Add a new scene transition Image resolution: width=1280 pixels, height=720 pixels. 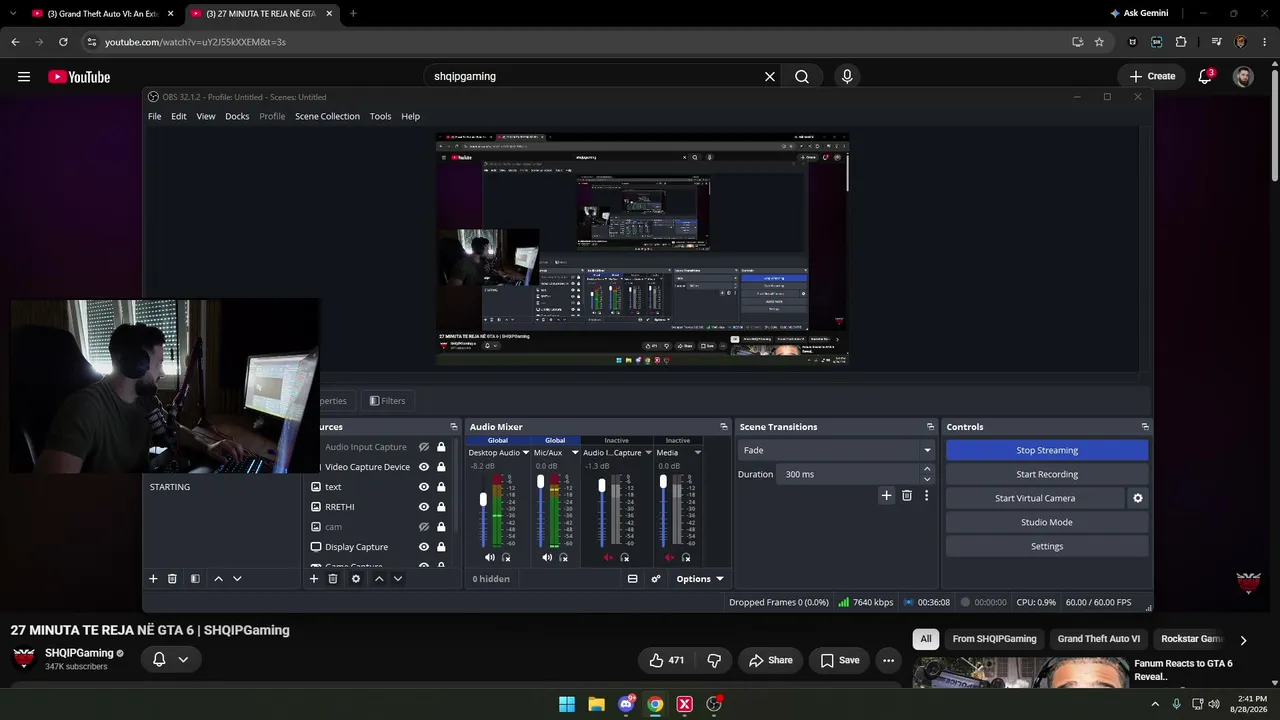click(x=886, y=495)
